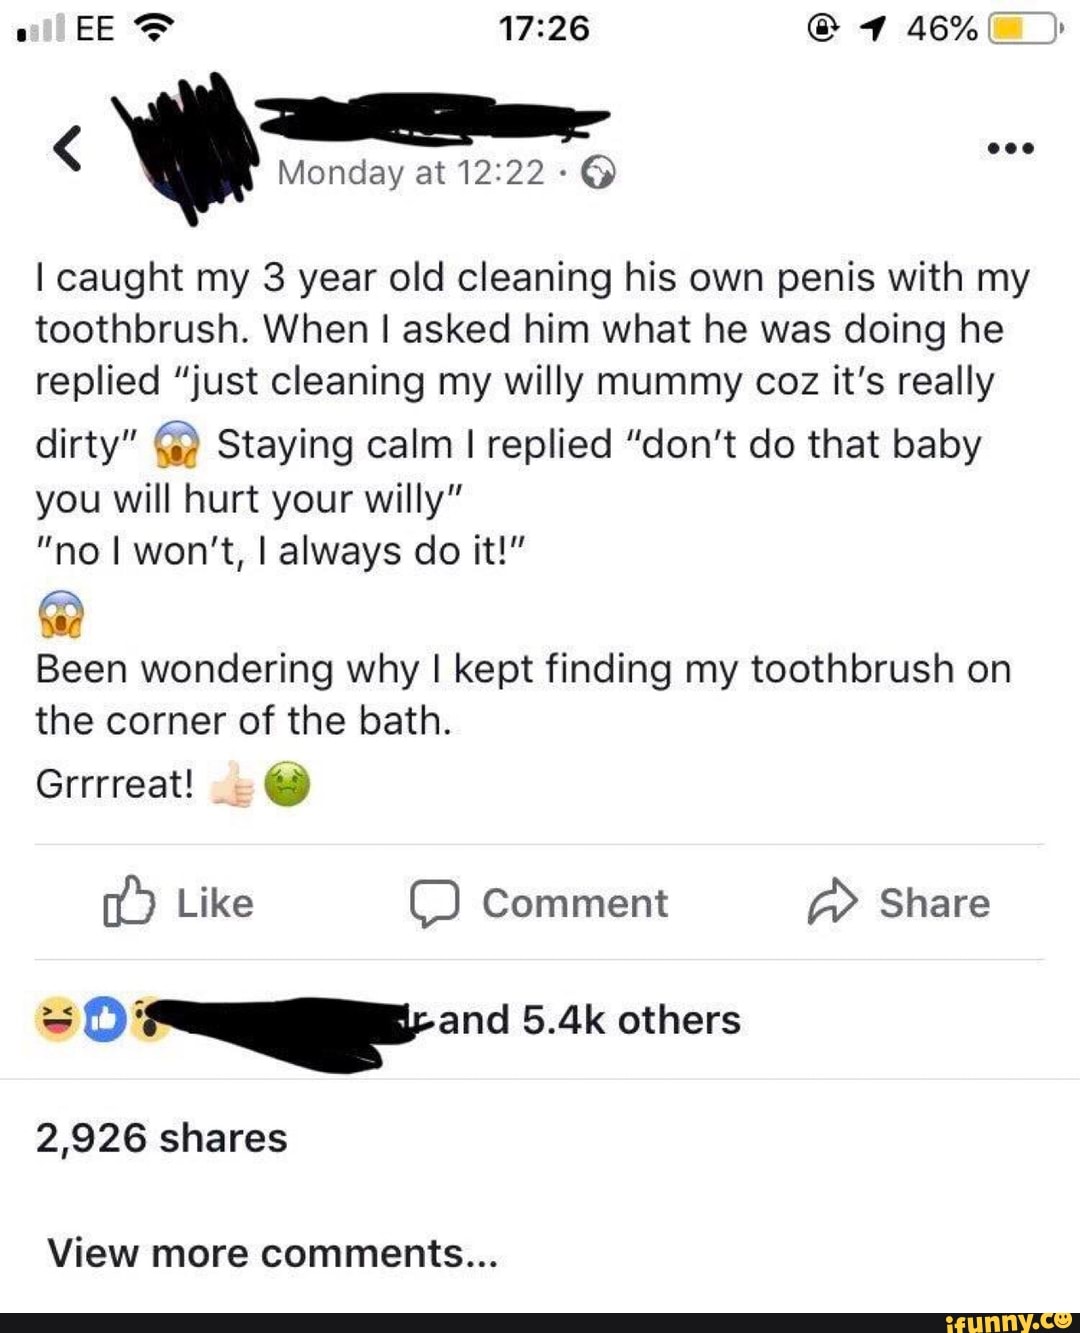
Task: Open the "and 5.4k others" reactions list
Action: click(x=589, y=1020)
